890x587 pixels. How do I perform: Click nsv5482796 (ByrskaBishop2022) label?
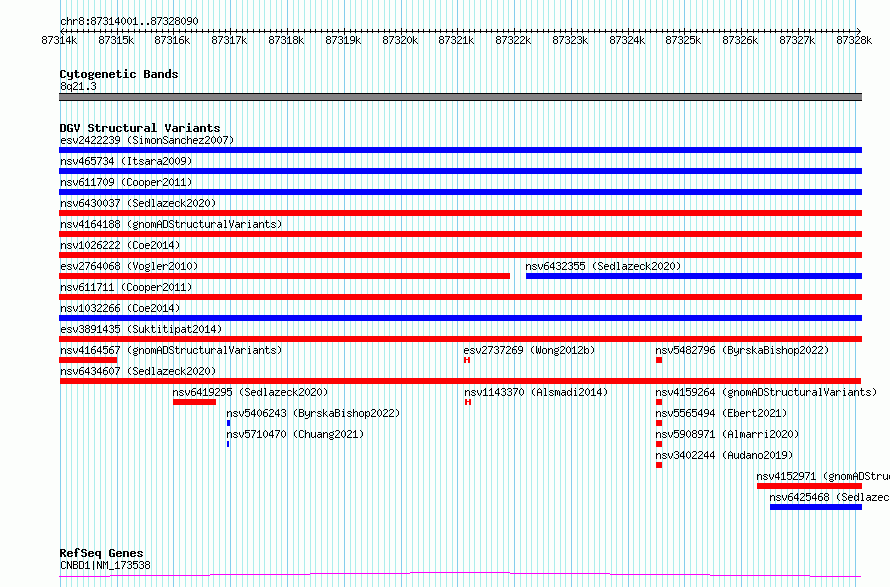[x=742, y=350]
